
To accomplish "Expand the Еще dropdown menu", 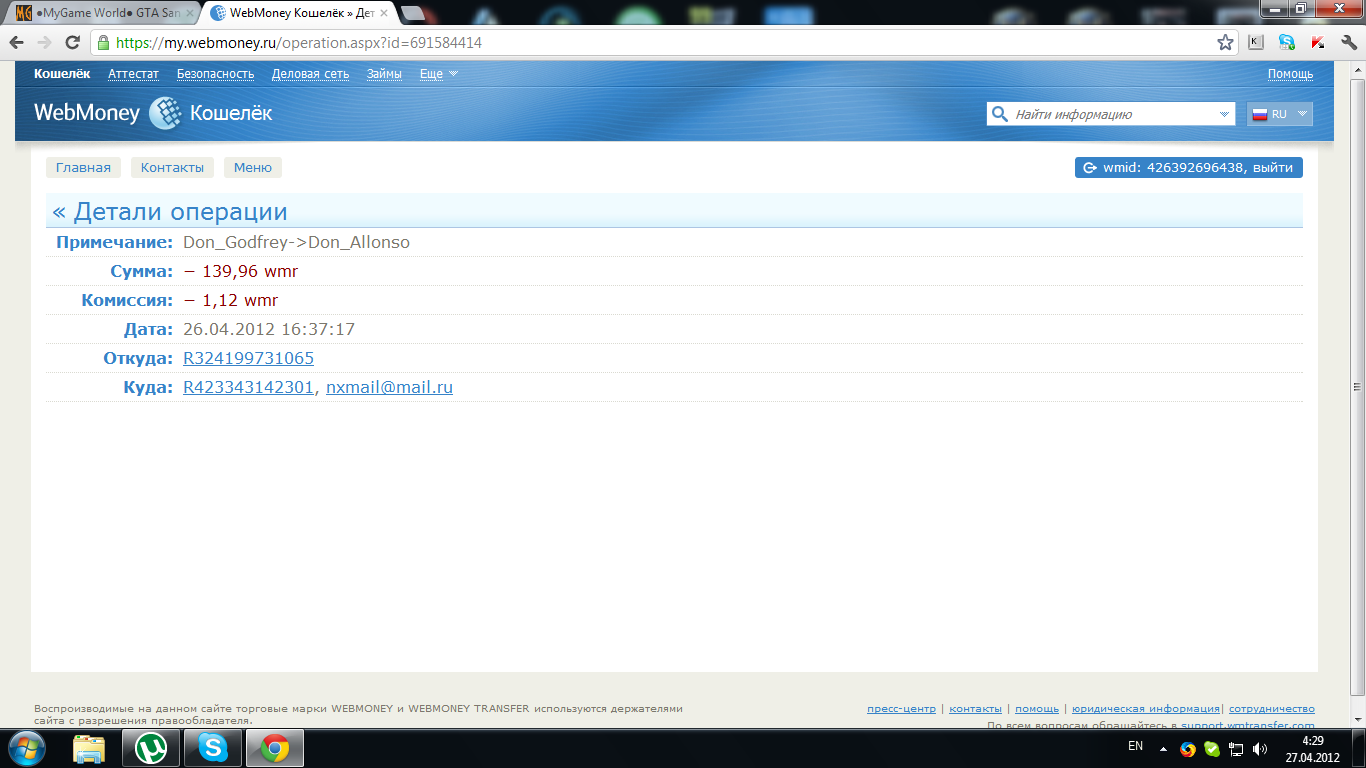I will [x=439, y=73].
